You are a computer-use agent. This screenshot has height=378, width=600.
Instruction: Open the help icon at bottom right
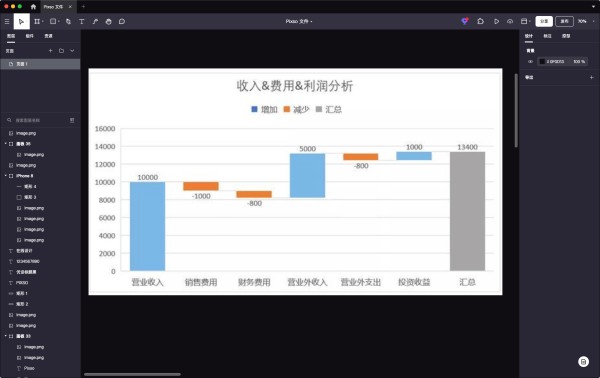pyautogui.click(x=584, y=362)
